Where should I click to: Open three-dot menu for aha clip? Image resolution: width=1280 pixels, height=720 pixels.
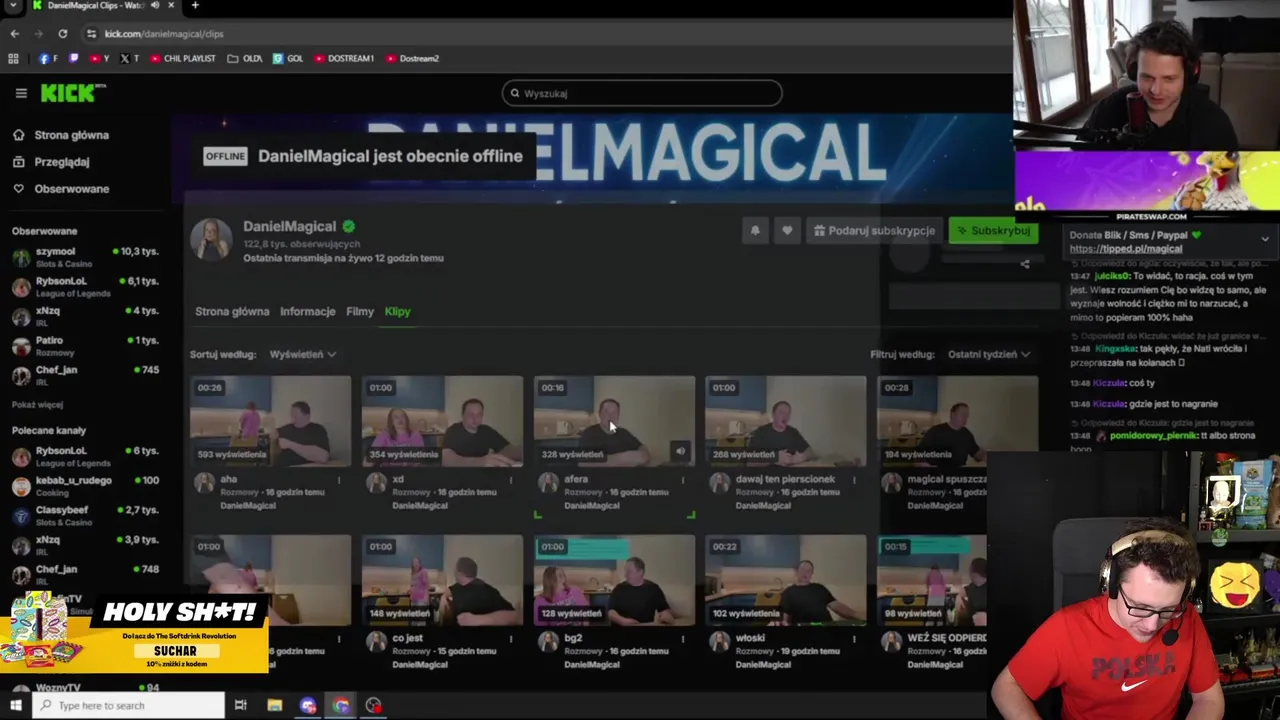[339, 480]
